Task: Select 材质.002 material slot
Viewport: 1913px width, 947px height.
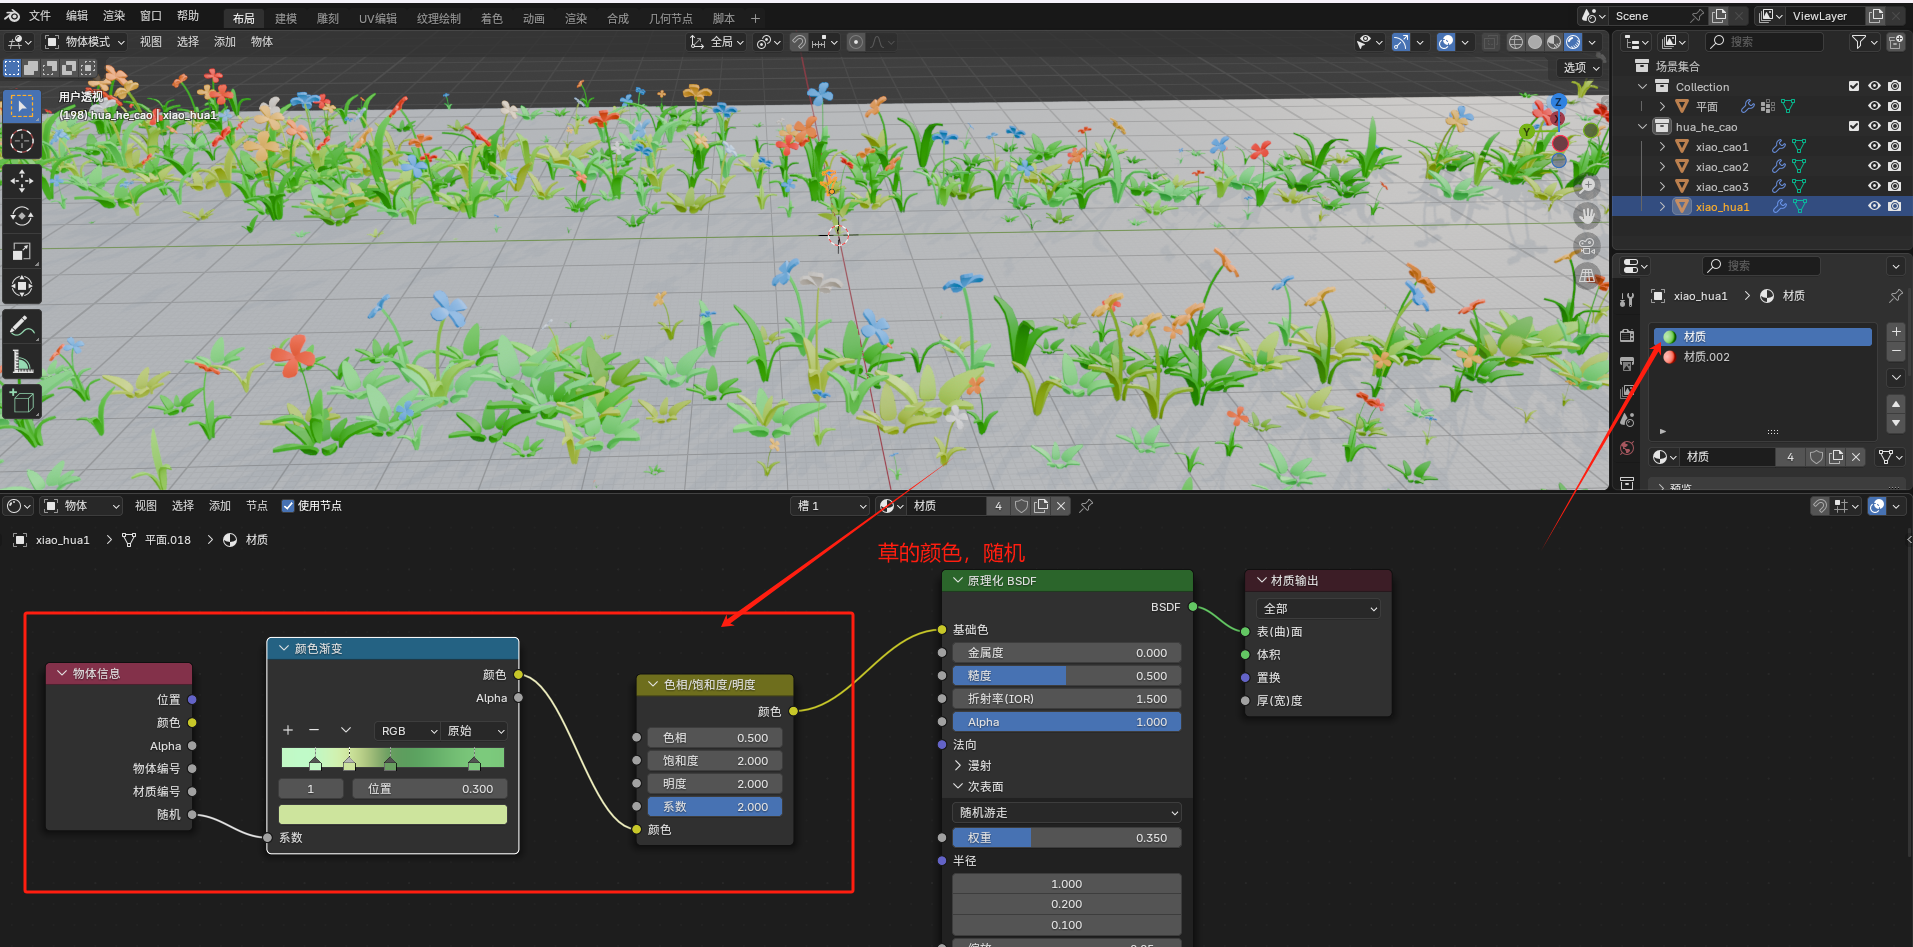Action: [1762, 357]
